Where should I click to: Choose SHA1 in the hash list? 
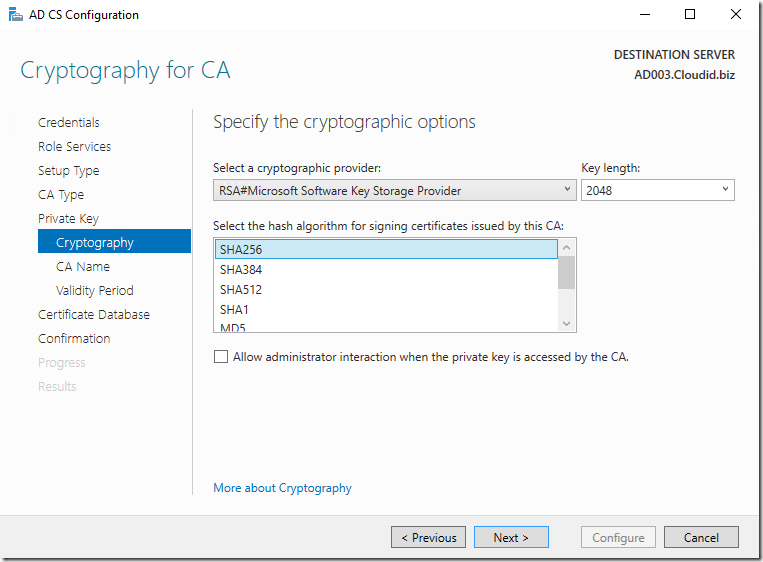(236, 310)
